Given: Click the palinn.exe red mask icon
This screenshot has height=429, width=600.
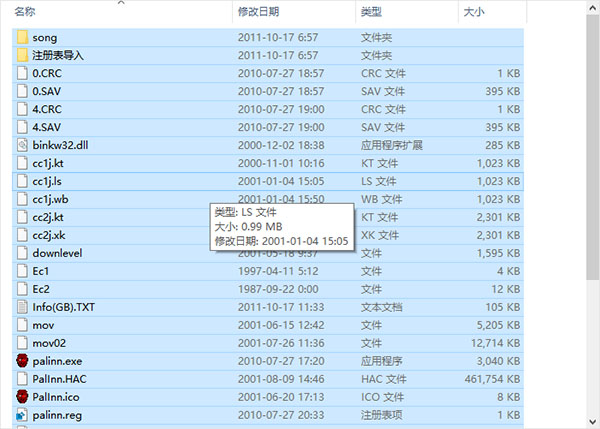Looking at the screenshot, I should point(23,360).
